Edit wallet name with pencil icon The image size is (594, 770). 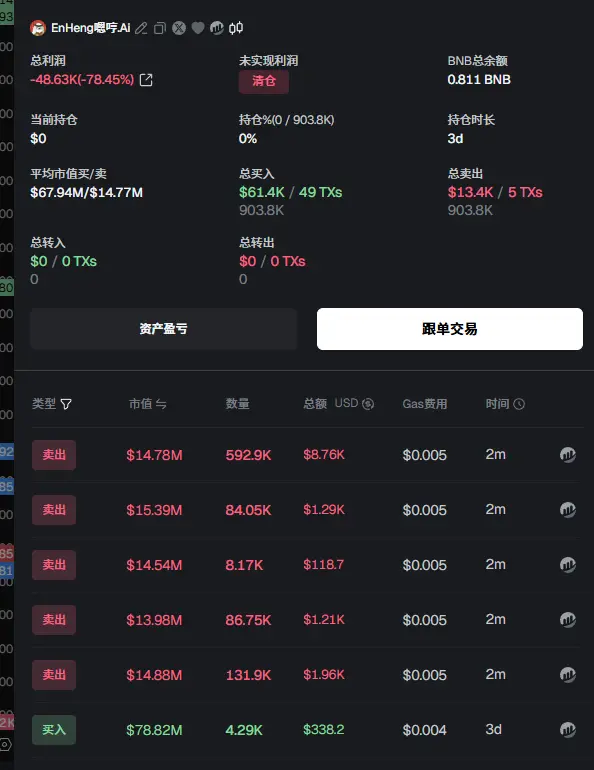point(141,28)
